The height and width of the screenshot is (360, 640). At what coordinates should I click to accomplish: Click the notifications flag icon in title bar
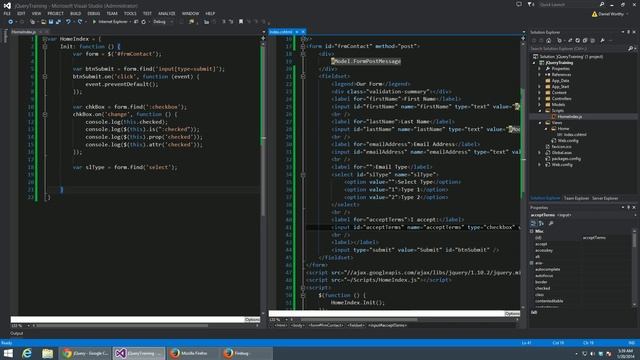tap(531, 4)
